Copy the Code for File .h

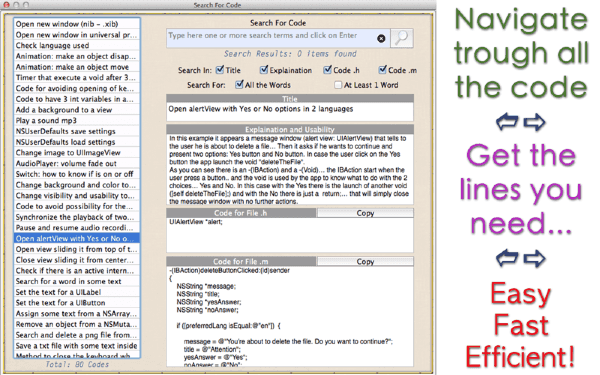(x=365, y=213)
